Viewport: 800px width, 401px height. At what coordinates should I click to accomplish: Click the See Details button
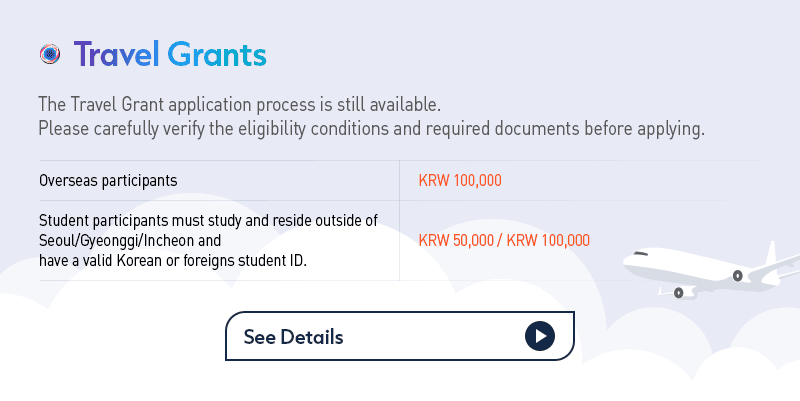pos(399,336)
